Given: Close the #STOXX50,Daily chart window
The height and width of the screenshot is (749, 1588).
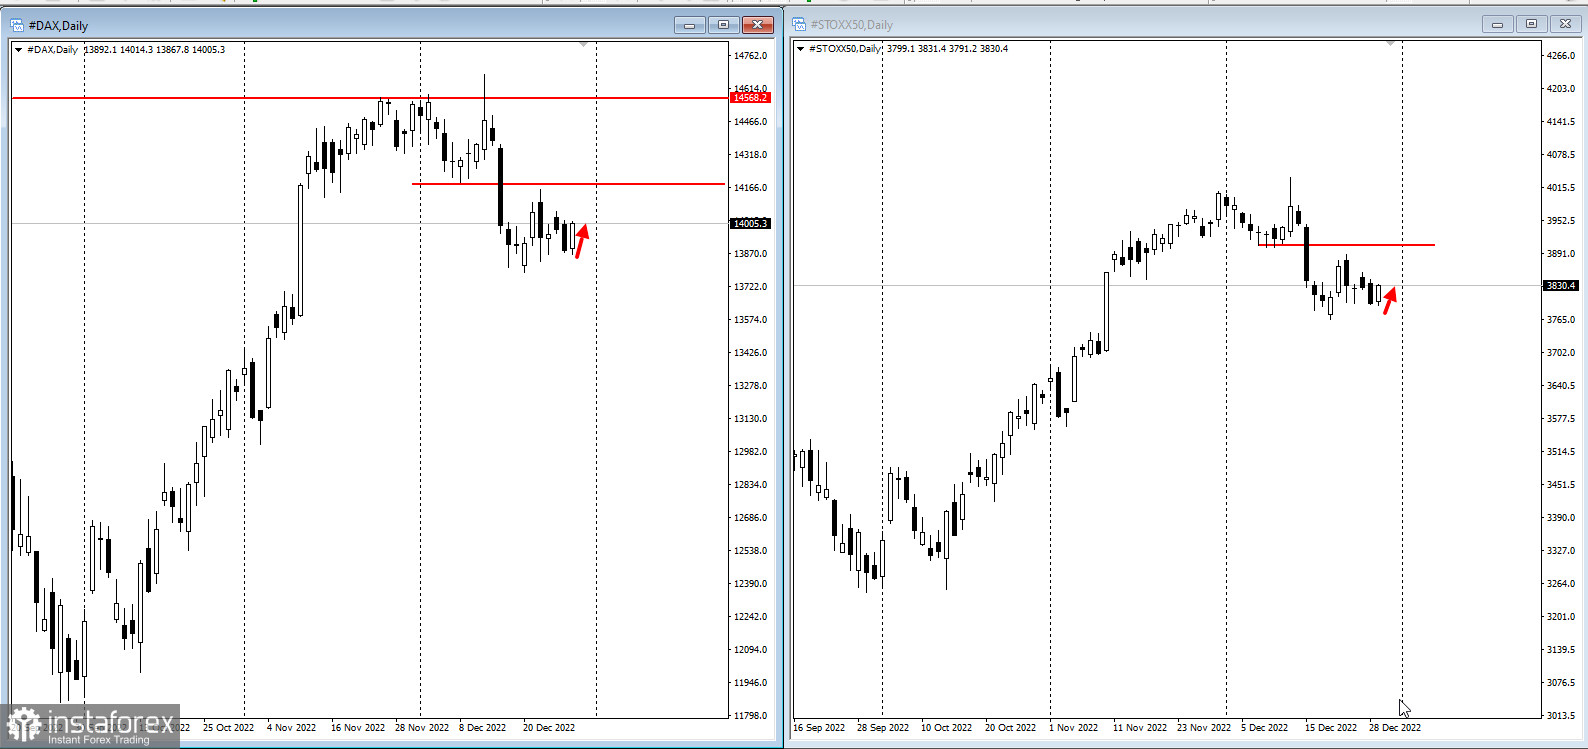Looking at the screenshot, I should (1565, 24).
